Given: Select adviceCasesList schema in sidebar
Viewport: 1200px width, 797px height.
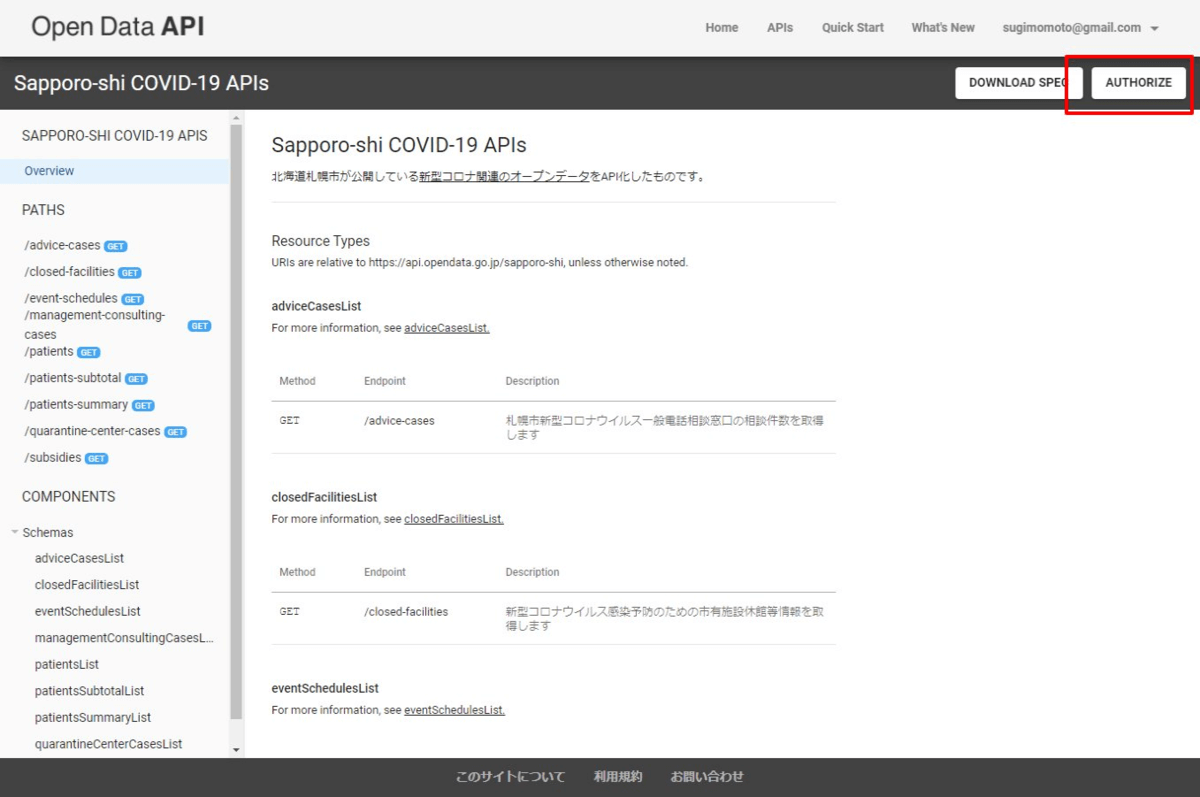Looking at the screenshot, I should [80, 558].
